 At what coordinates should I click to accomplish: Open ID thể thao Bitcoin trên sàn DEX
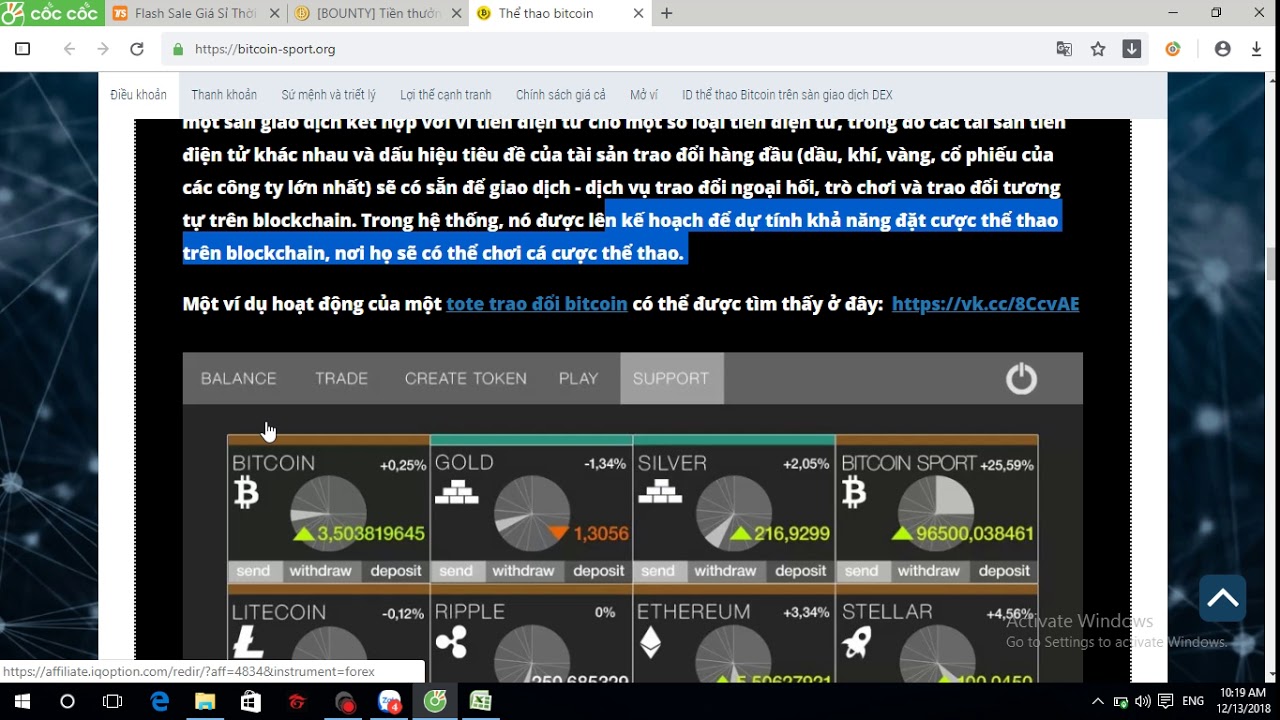[x=787, y=95]
